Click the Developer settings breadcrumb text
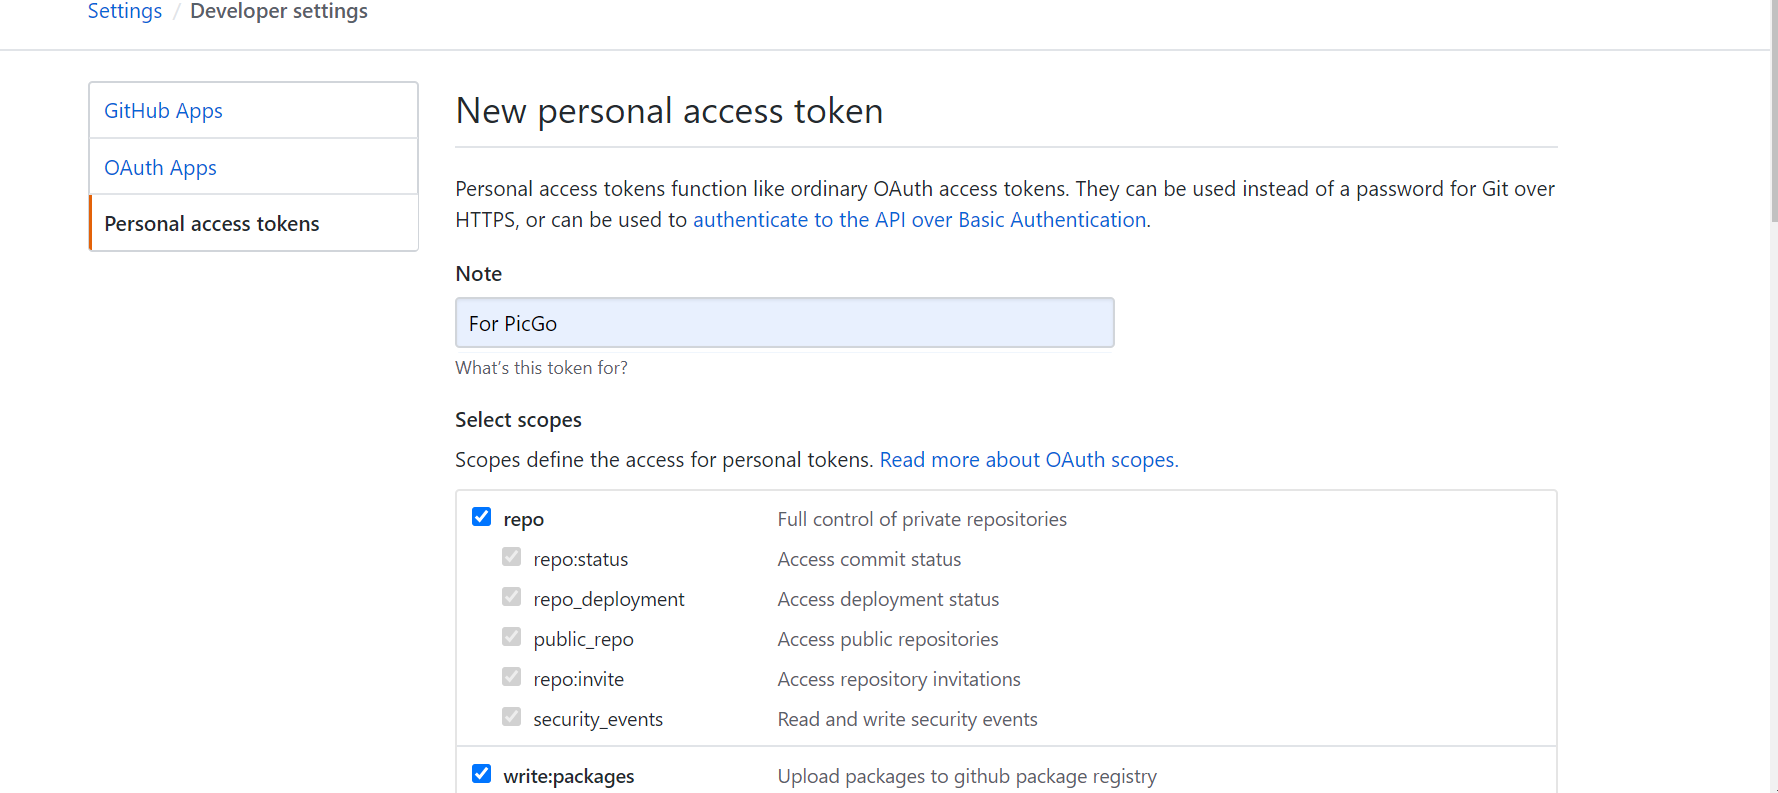The width and height of the screenshot is (1778, 793). 279,11
